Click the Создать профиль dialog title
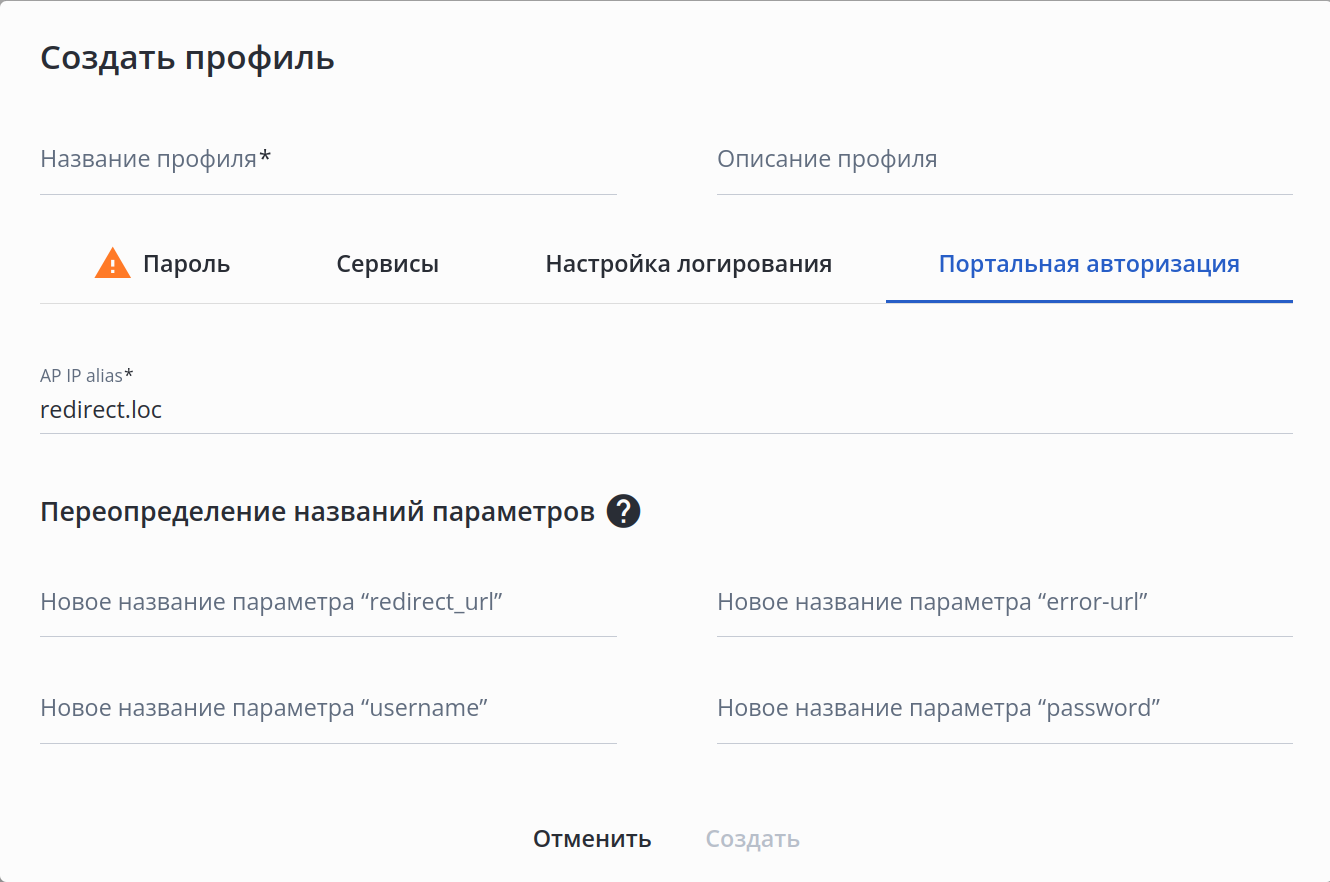1330x882 pixels. tap(187, 58)
